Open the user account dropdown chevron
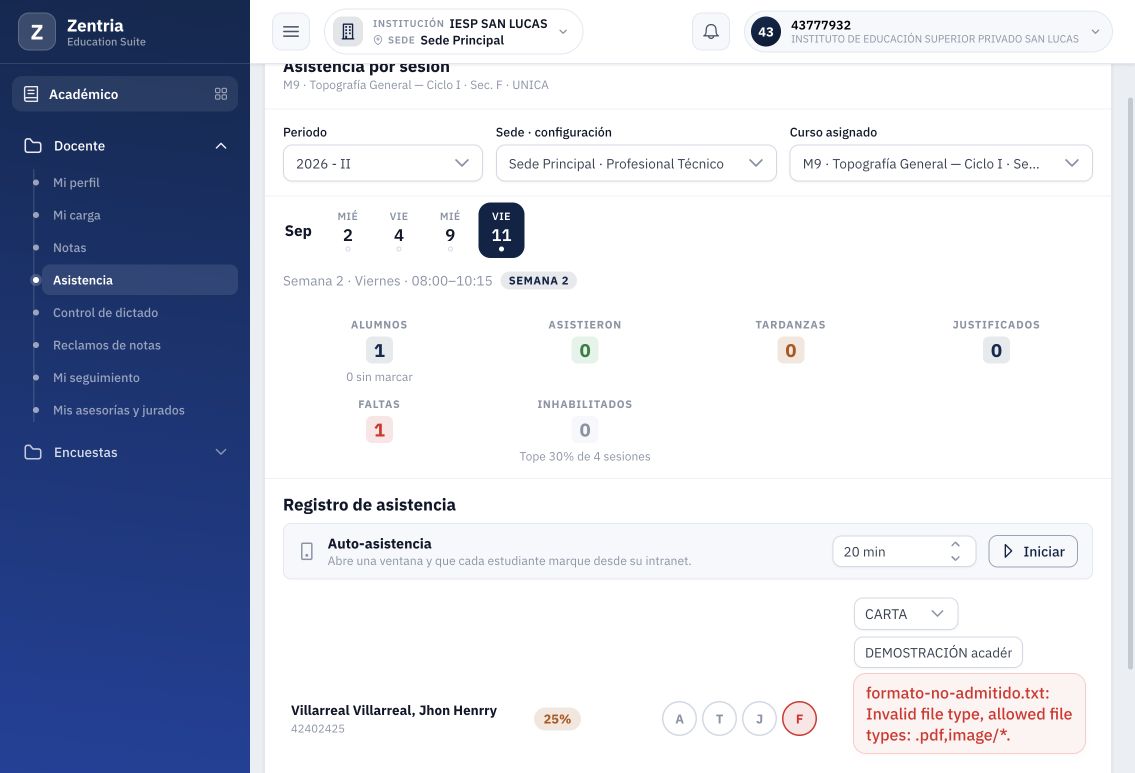This screenshot has width=1135, height=773. tap(1095, 32)
